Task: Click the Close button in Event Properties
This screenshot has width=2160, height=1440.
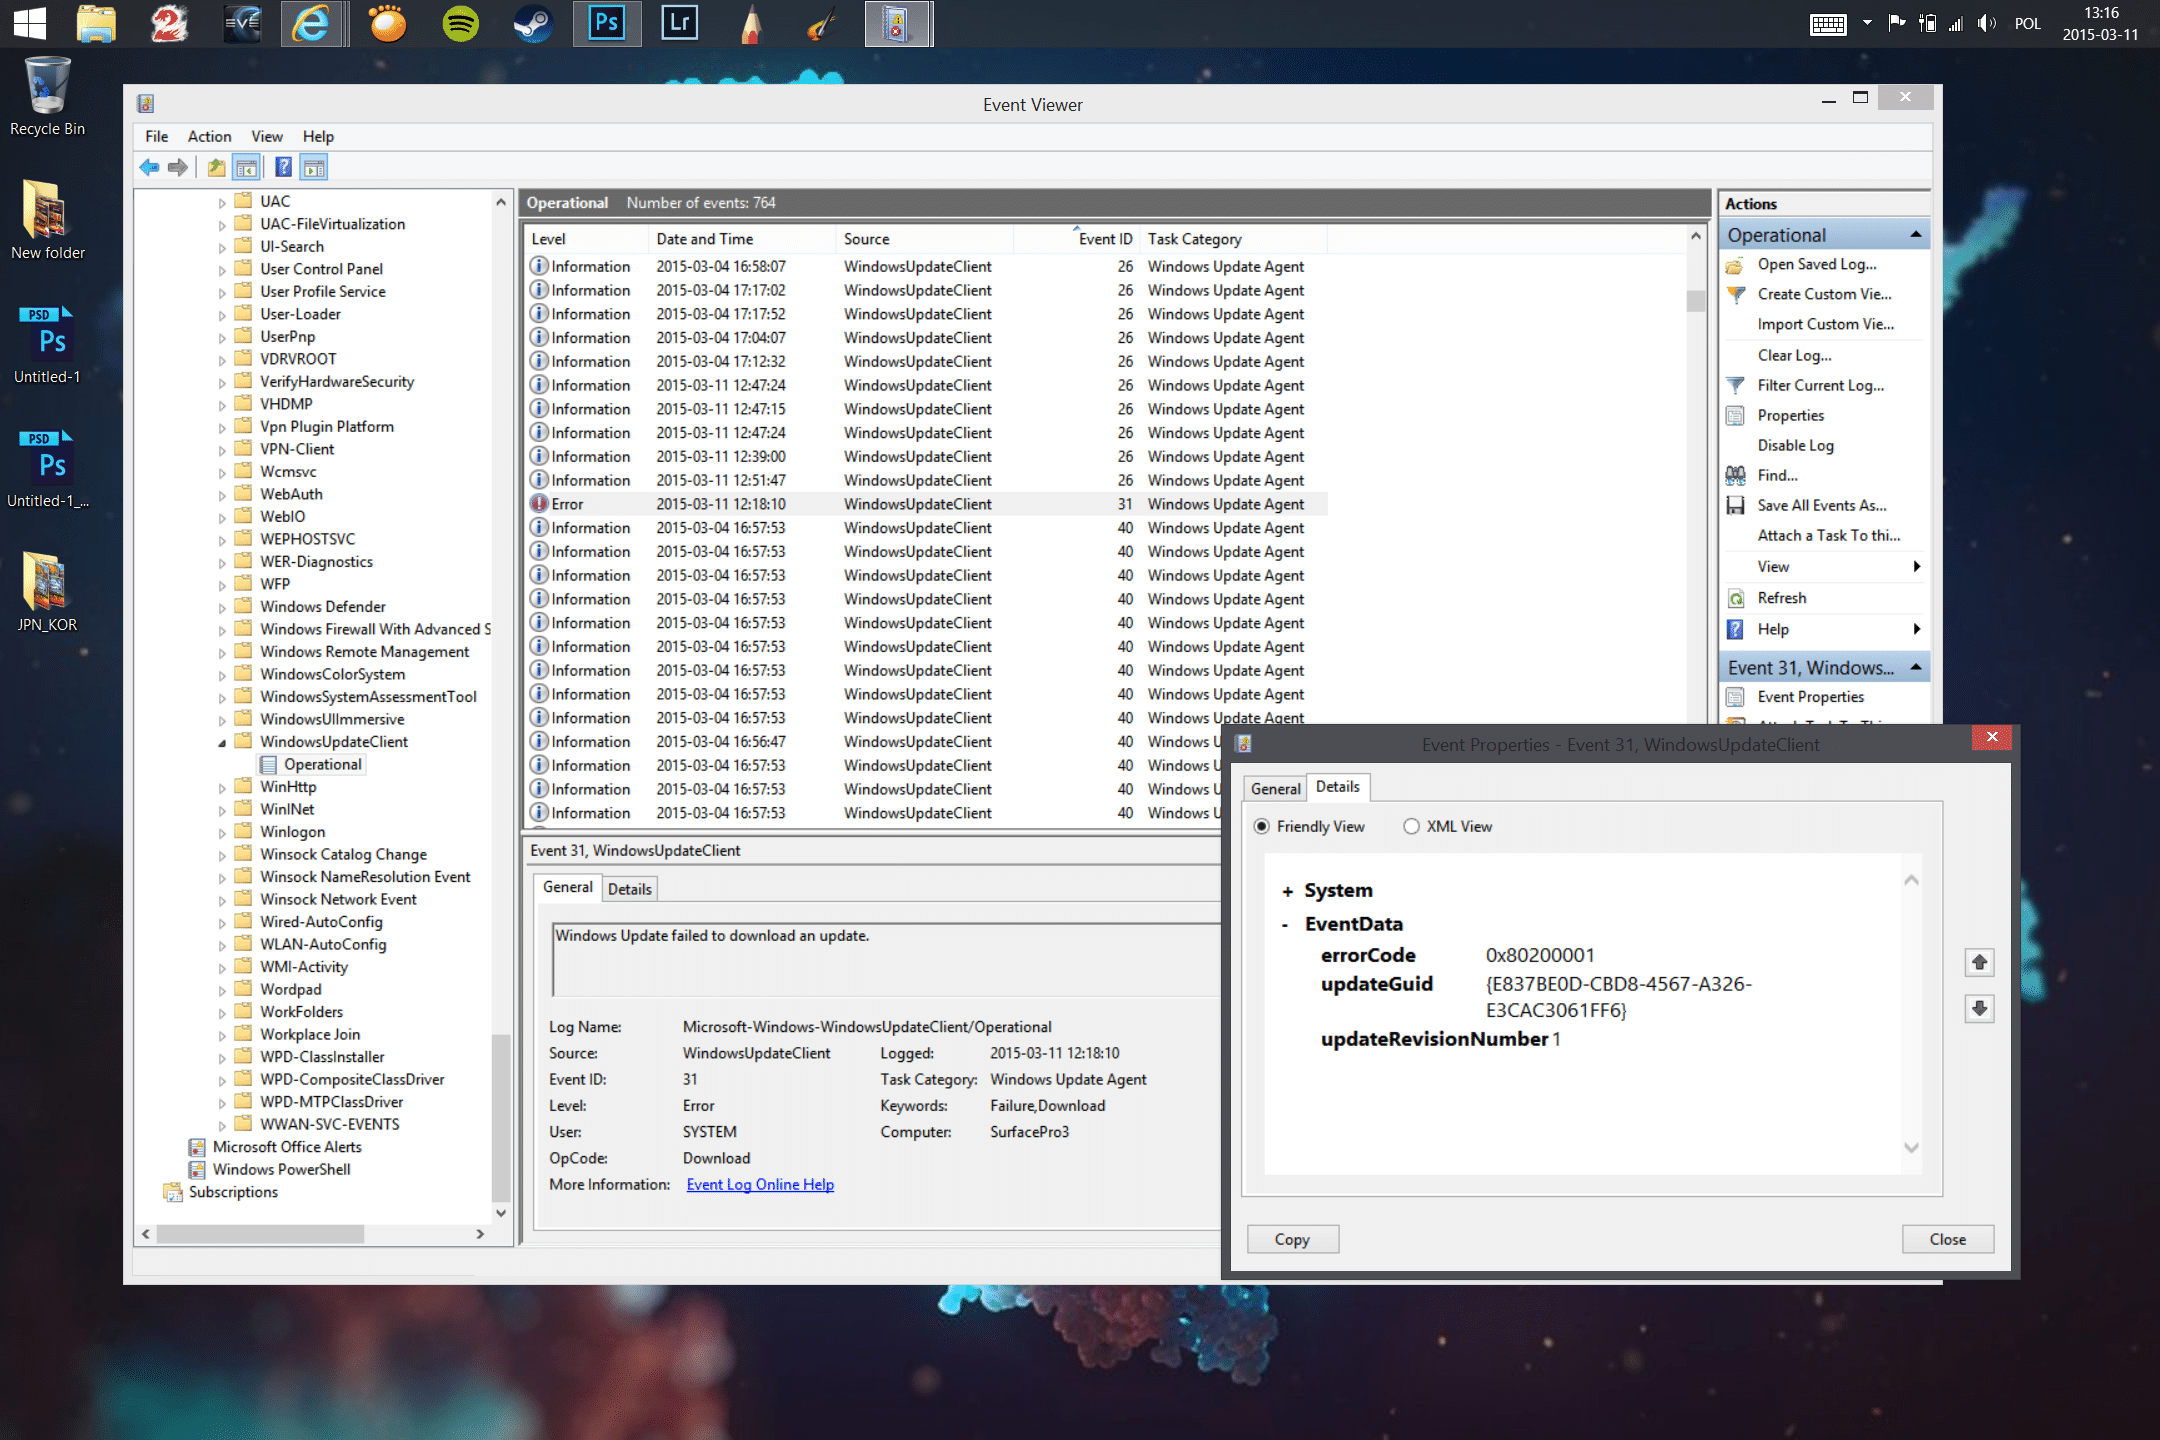Action: coord(1947,1239)
